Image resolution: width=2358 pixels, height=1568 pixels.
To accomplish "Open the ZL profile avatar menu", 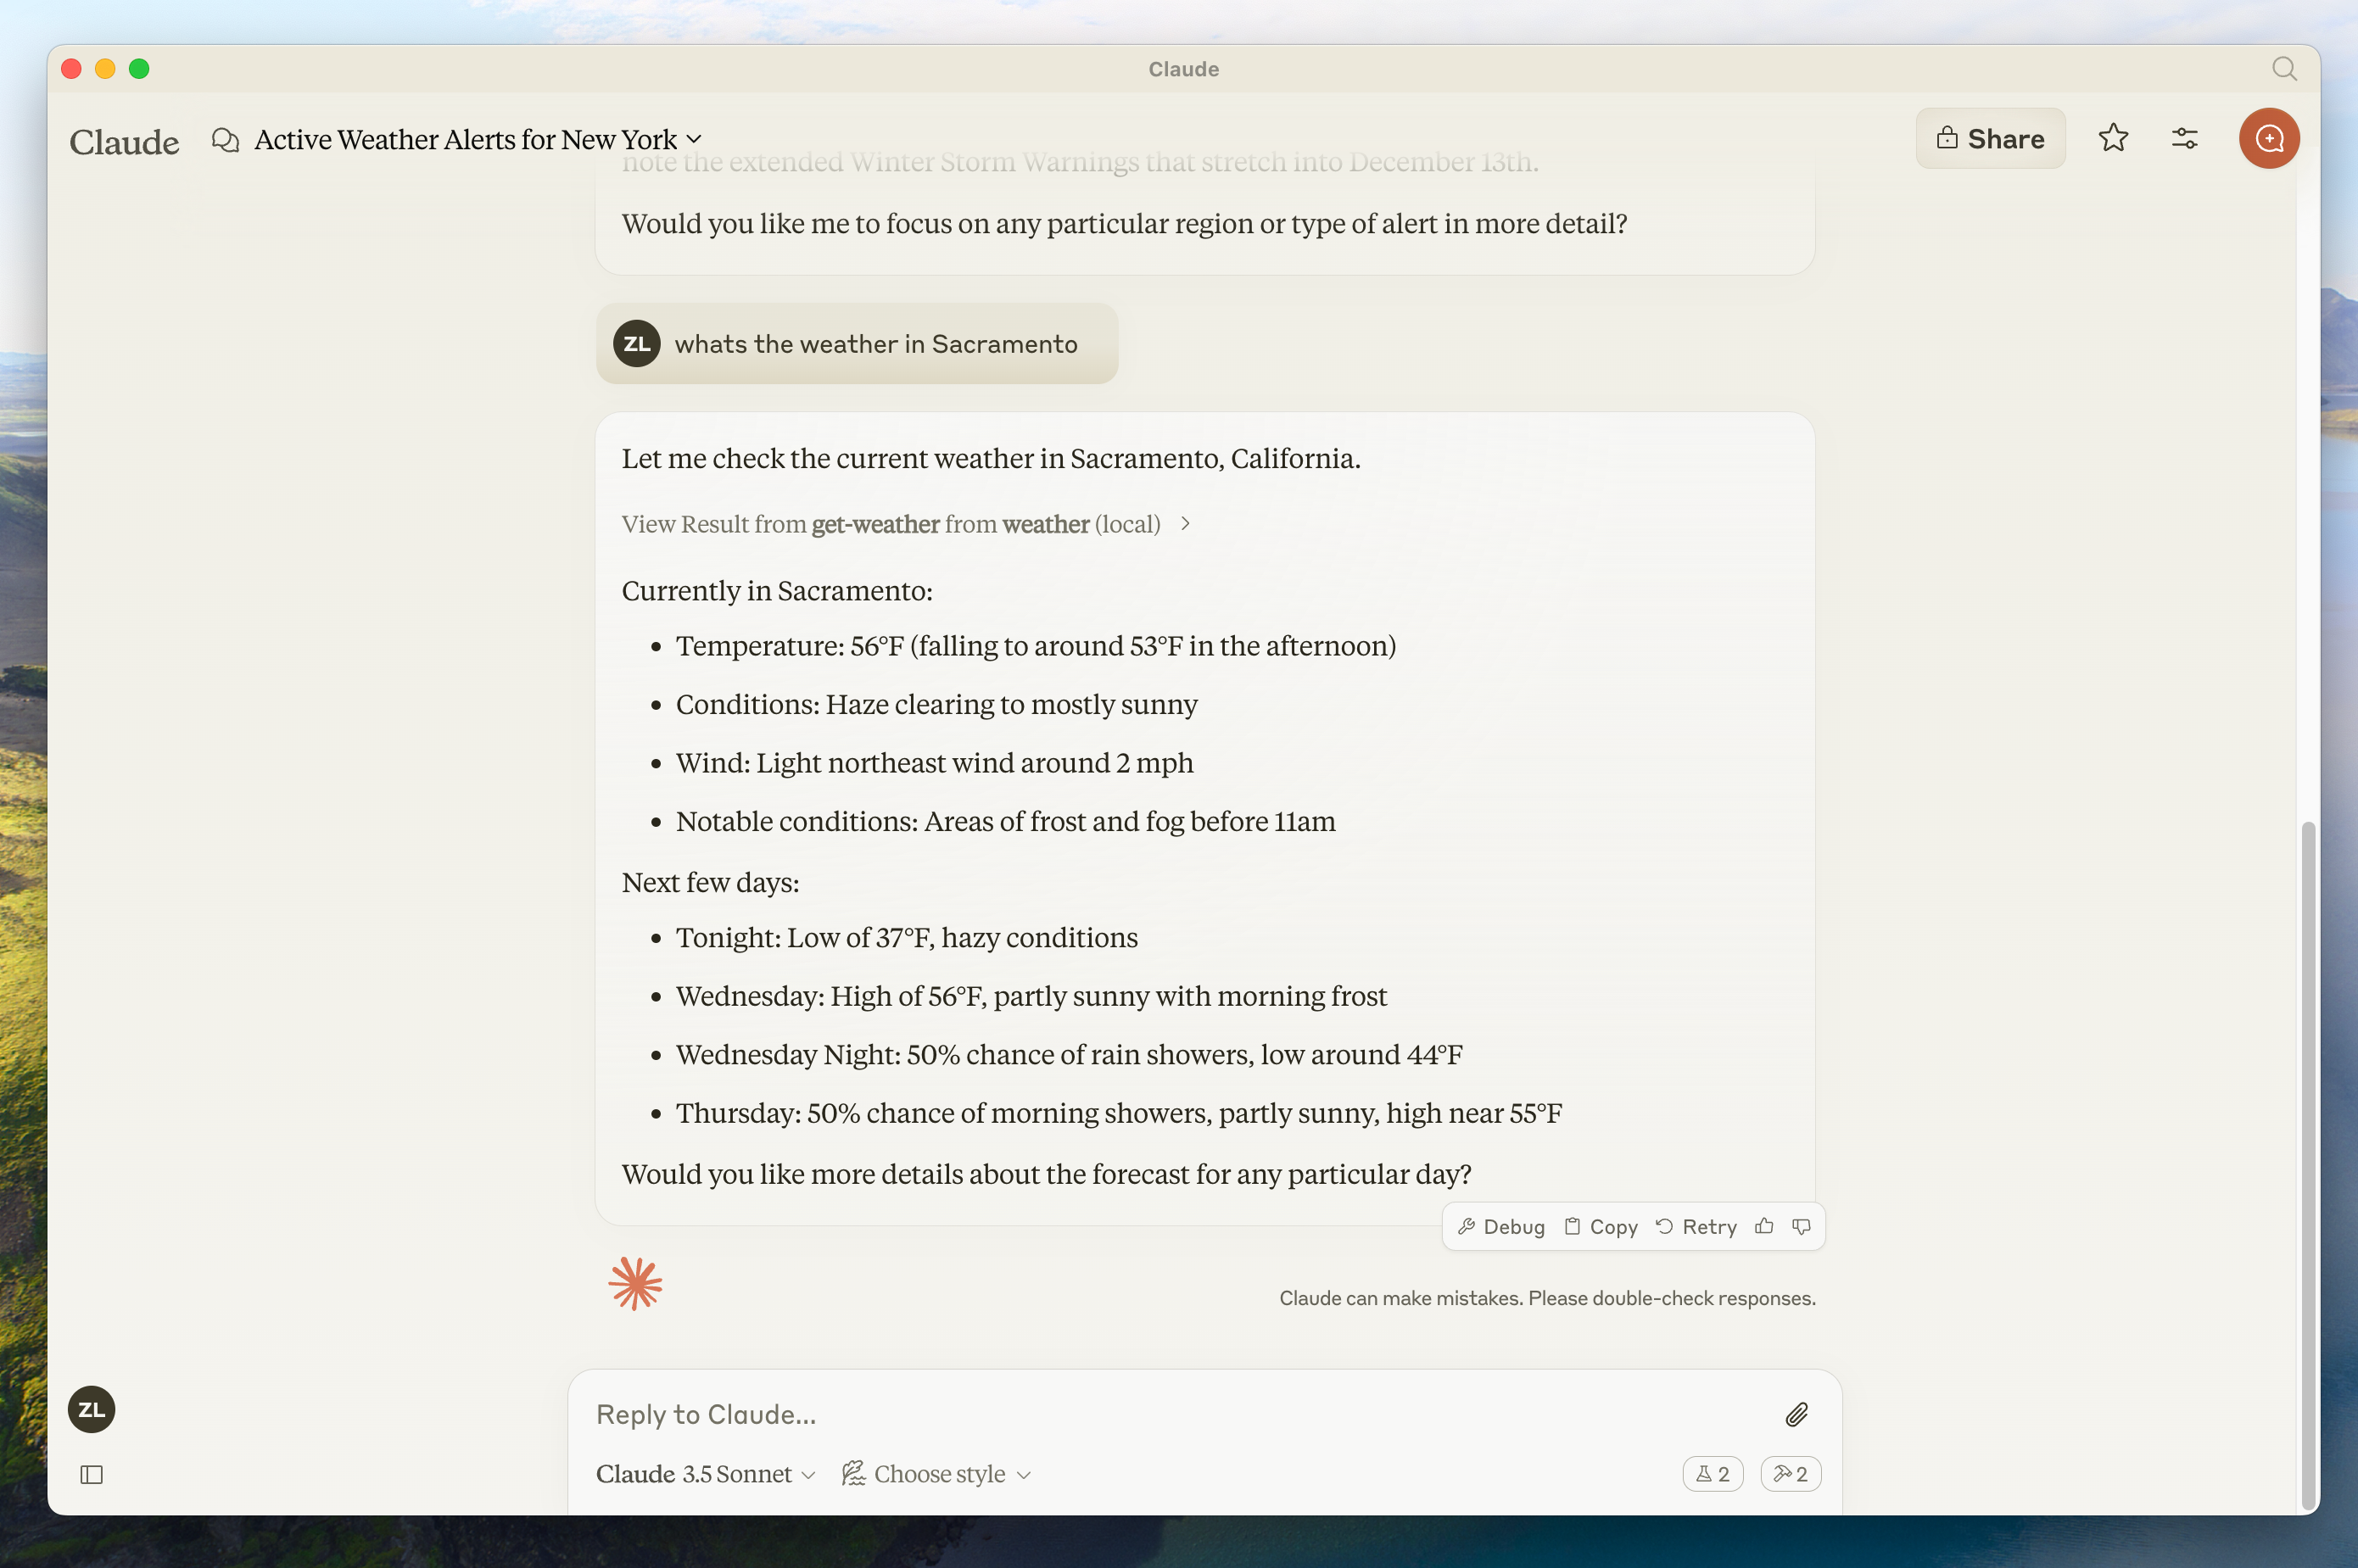I will coord(91,1409).
